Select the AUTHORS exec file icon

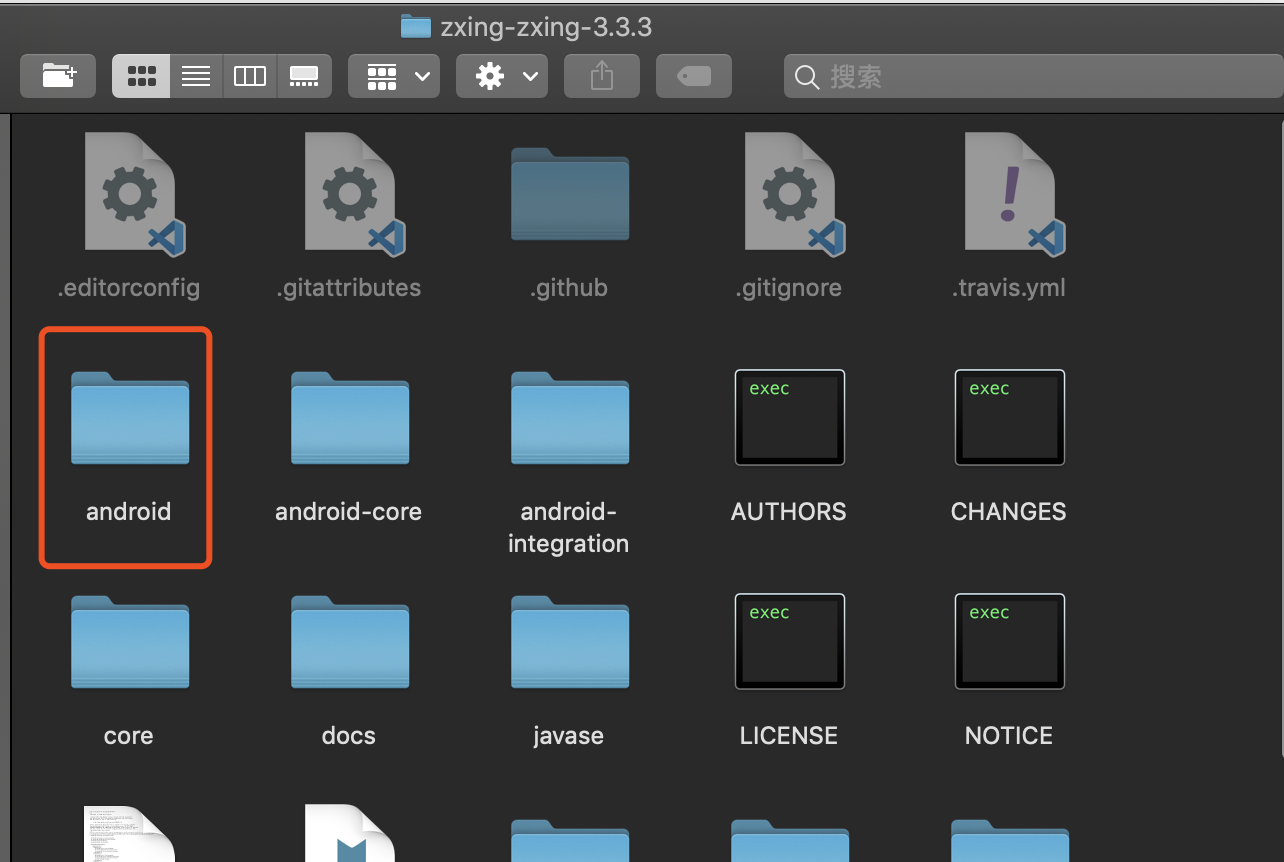pos(790,418)
